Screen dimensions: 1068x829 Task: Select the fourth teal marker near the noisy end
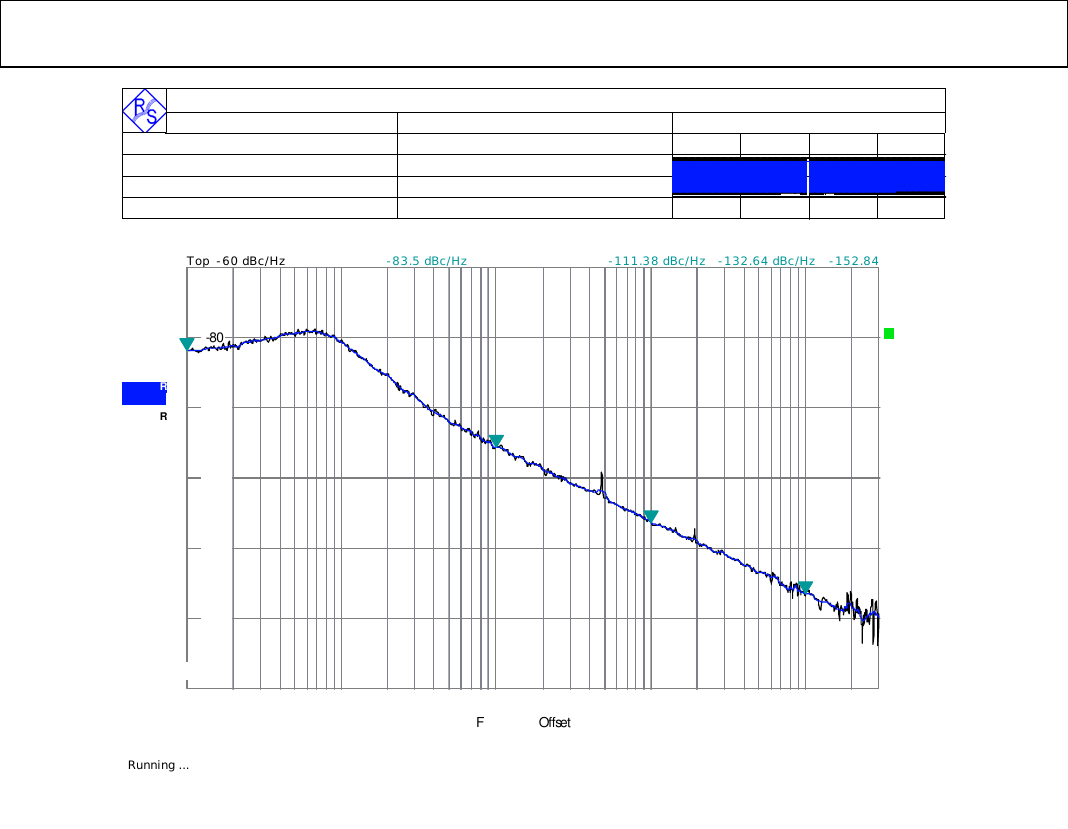point(805,587)
